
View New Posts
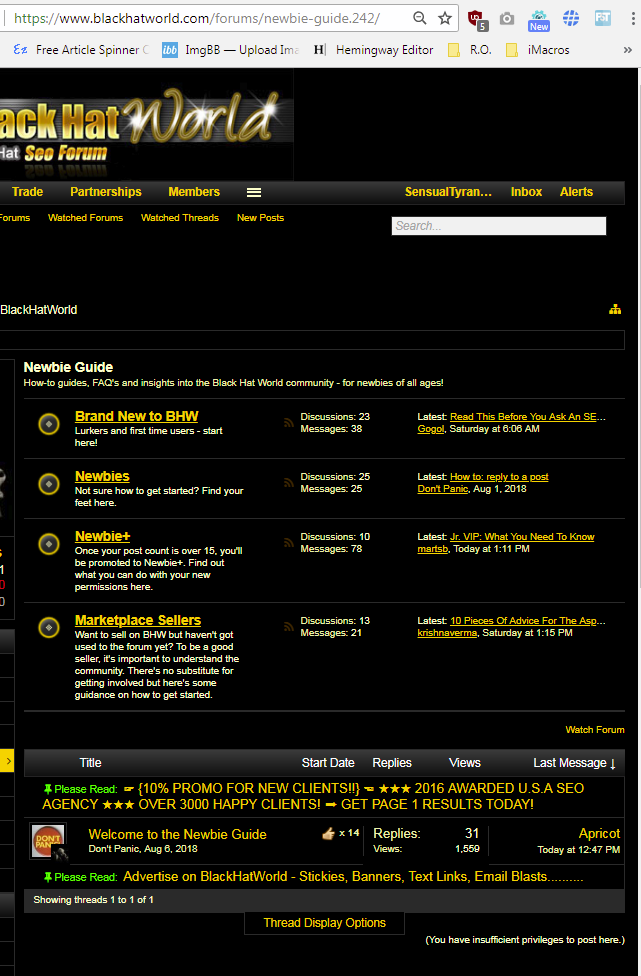(260, 217)
